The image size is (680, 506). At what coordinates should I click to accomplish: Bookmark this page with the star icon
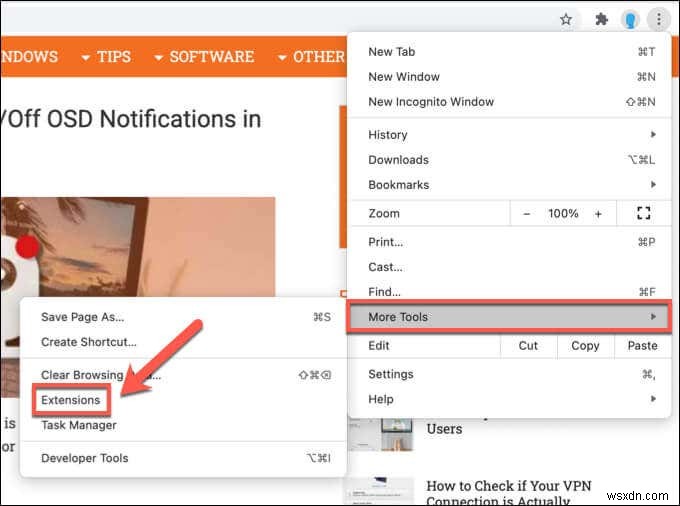566,20
